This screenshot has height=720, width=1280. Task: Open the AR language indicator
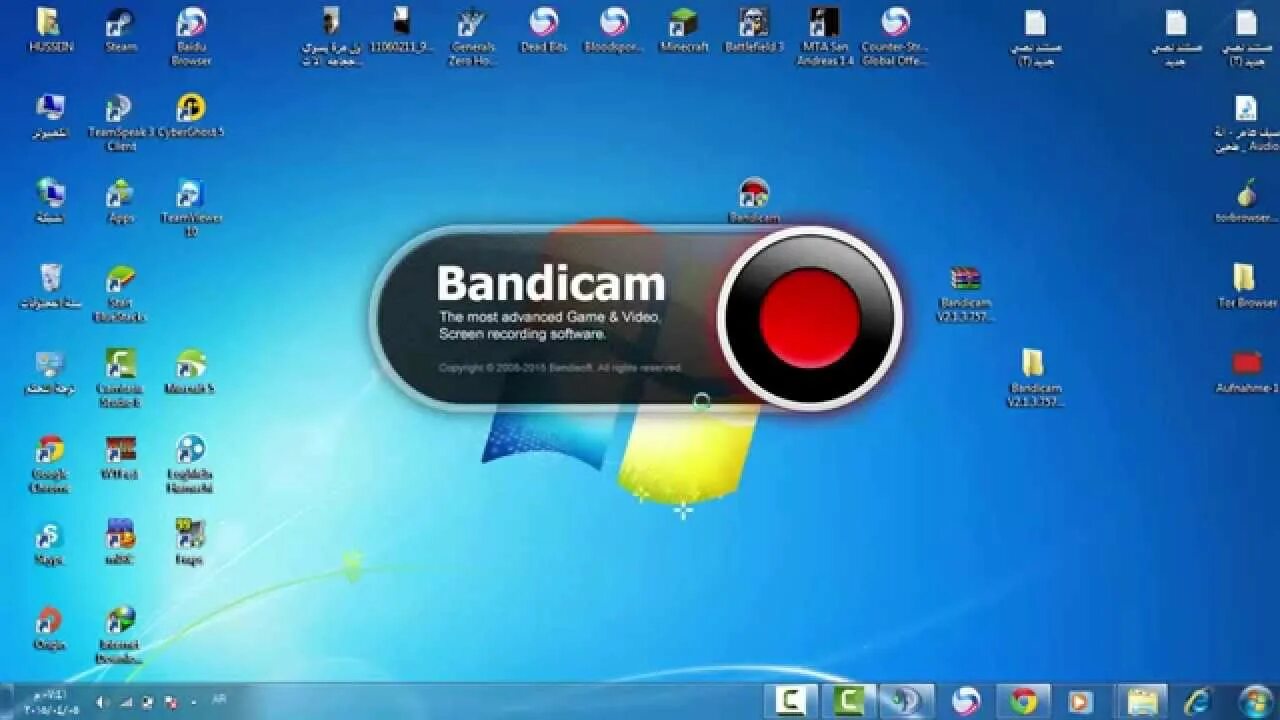(219, 699)
